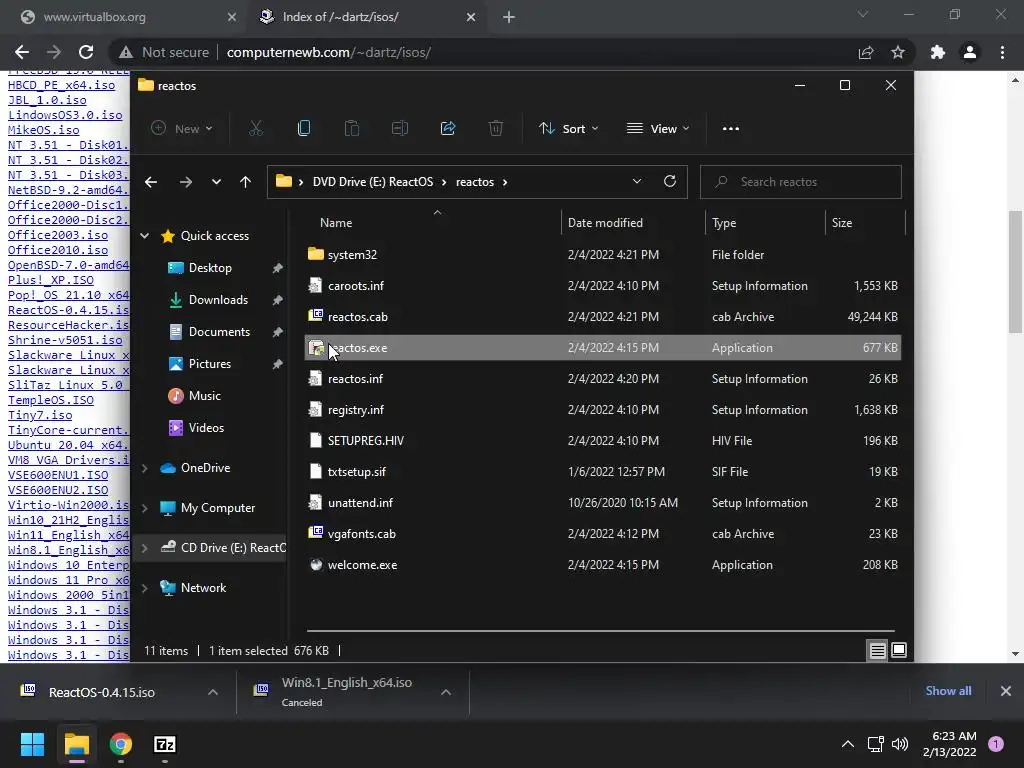
Task: Click Show all downloads
Action: tap(948, 691)
